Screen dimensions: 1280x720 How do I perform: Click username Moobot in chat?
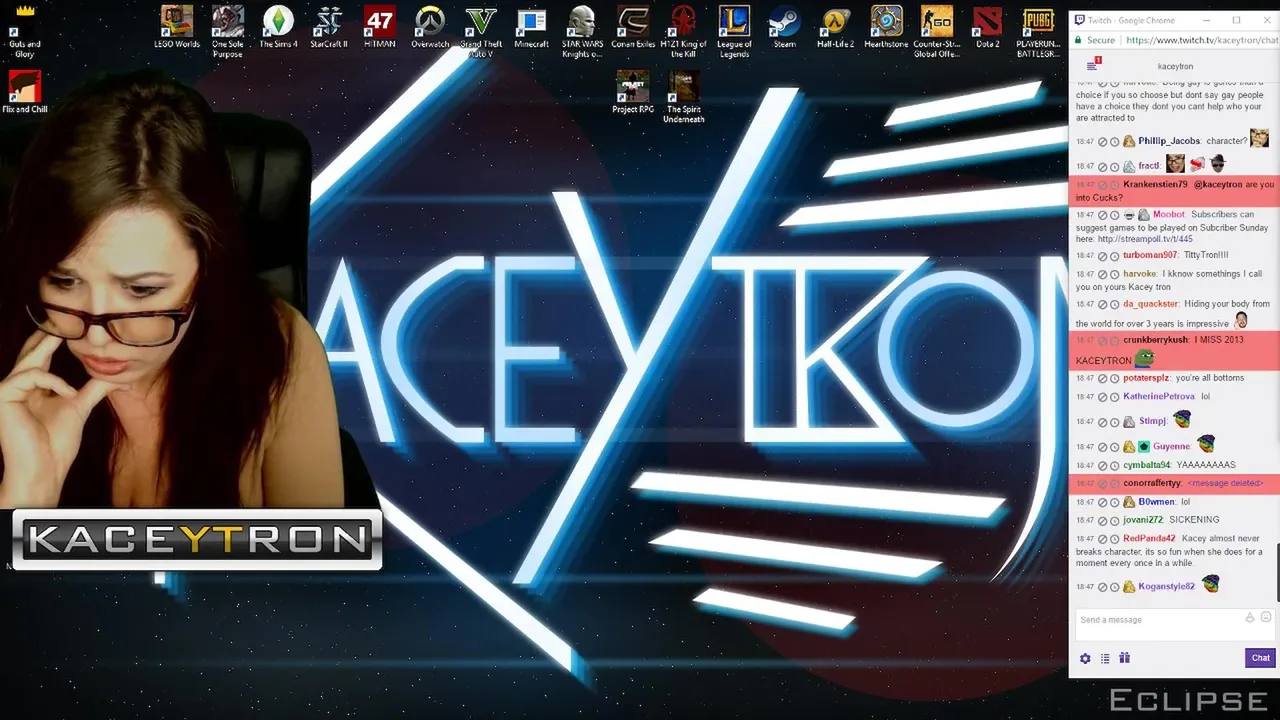tap(1169, 215)
